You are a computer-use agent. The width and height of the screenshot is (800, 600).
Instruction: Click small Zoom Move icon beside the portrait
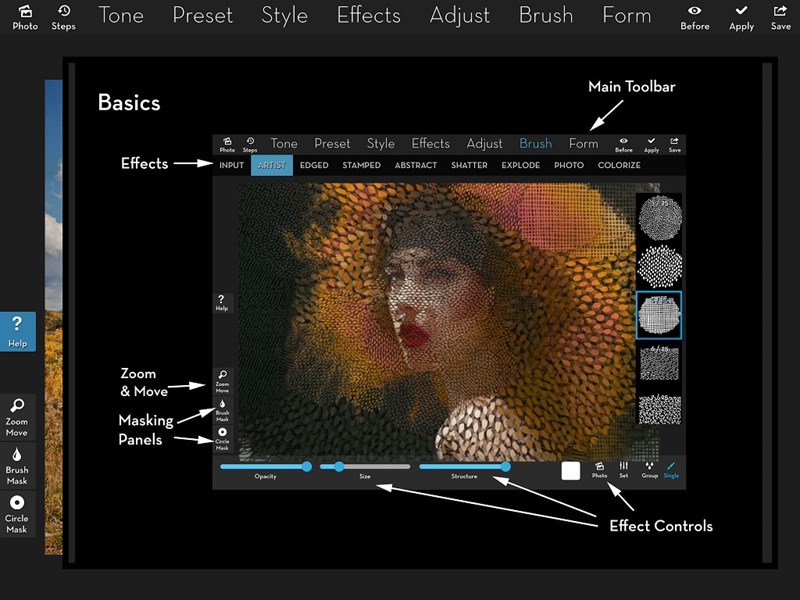pyautogui.click(x=222, y=382)
